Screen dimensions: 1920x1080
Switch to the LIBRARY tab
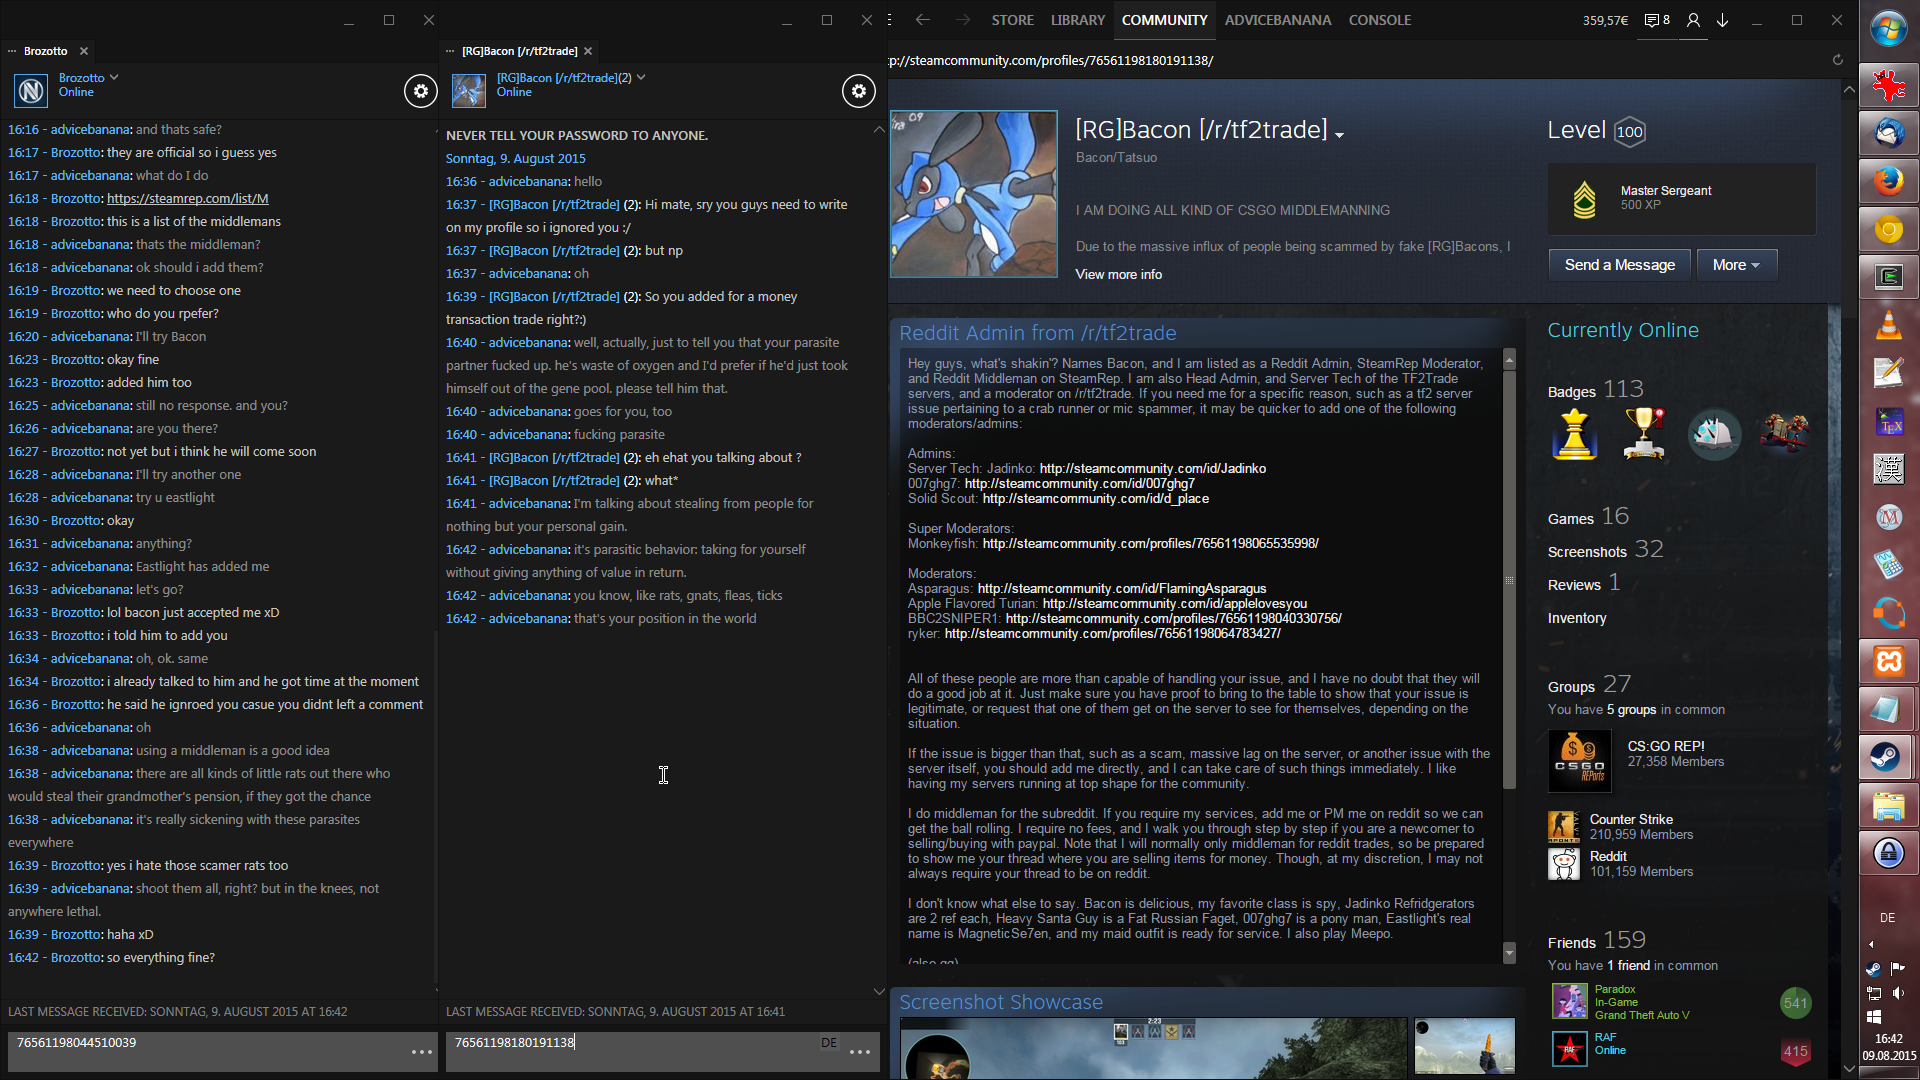pos(1077,20)
